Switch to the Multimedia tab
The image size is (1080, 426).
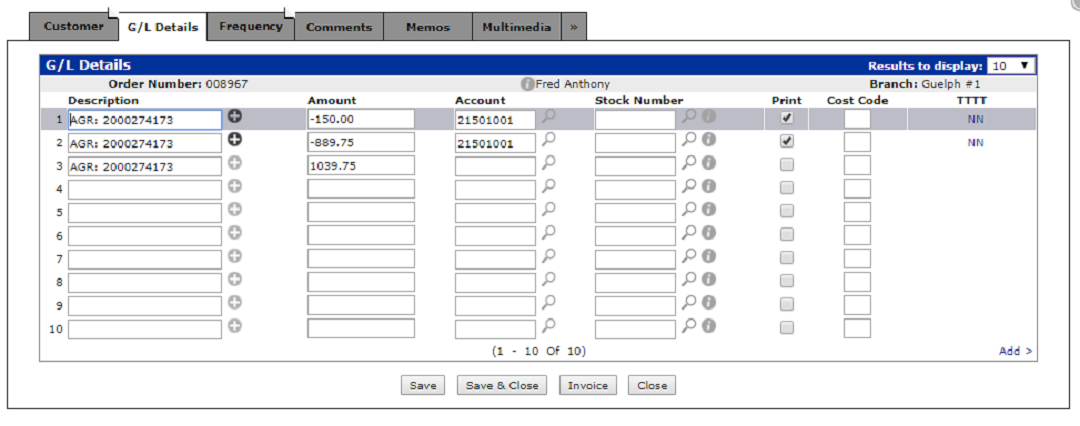point(517,28)
